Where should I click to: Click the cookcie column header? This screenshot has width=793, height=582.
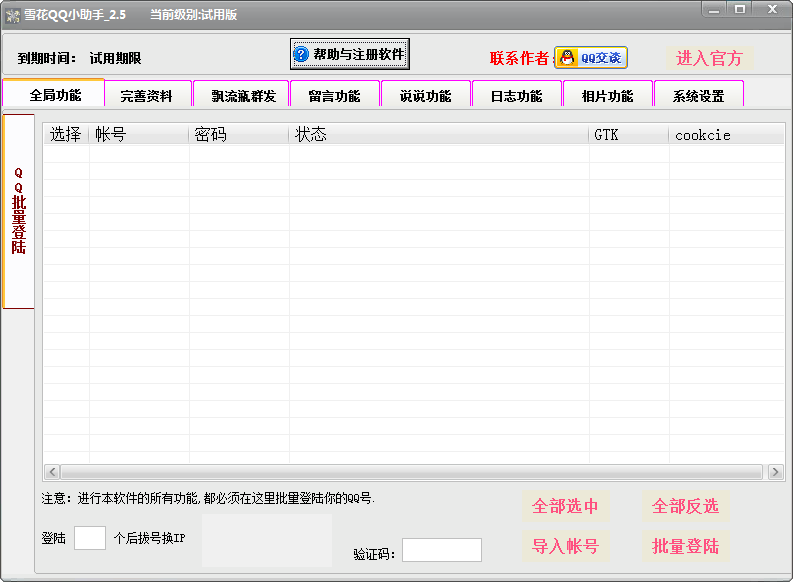726,135
